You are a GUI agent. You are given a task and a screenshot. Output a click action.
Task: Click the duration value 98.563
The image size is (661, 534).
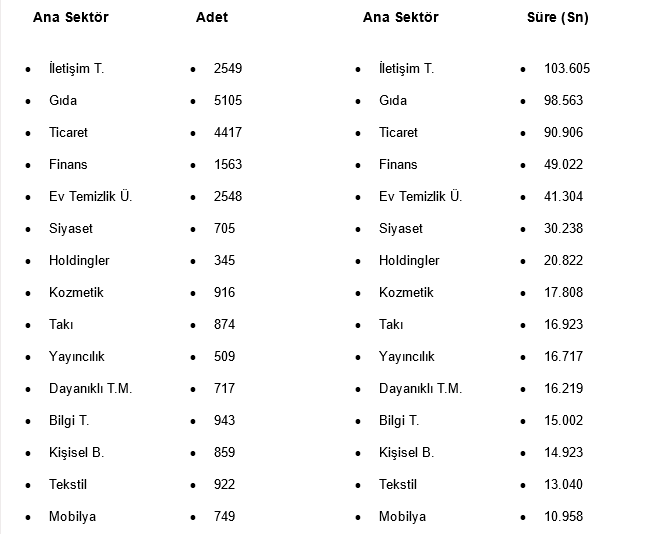(x=564, y=101)
